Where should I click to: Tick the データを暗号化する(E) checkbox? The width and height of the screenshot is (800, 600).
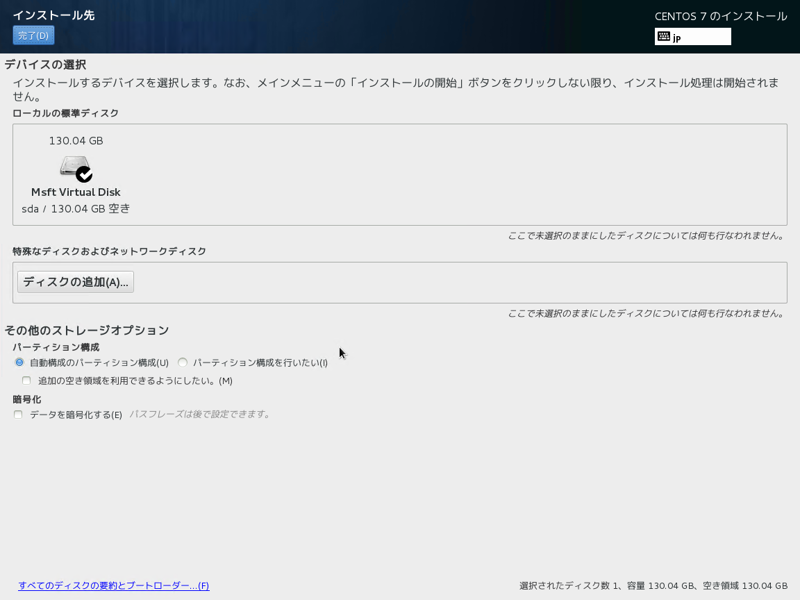pos(18,414)
